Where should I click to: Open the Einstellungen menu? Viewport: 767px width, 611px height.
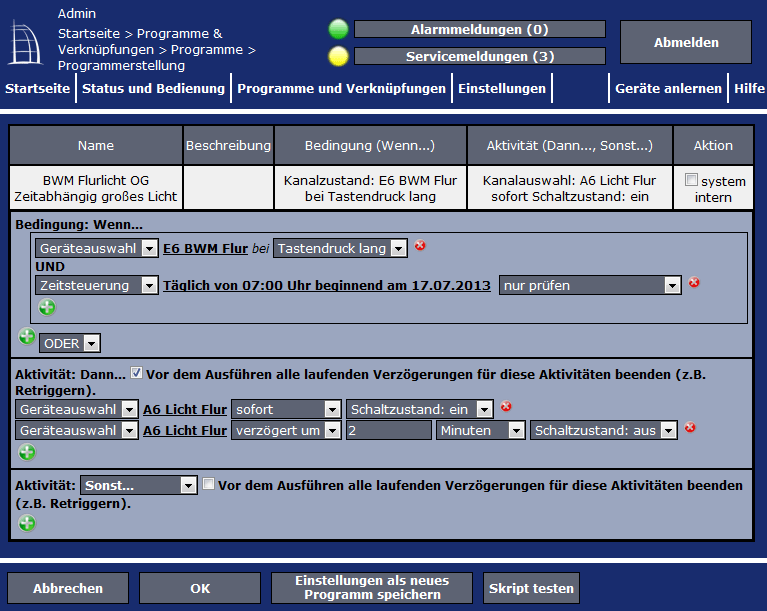coord(502,88)
